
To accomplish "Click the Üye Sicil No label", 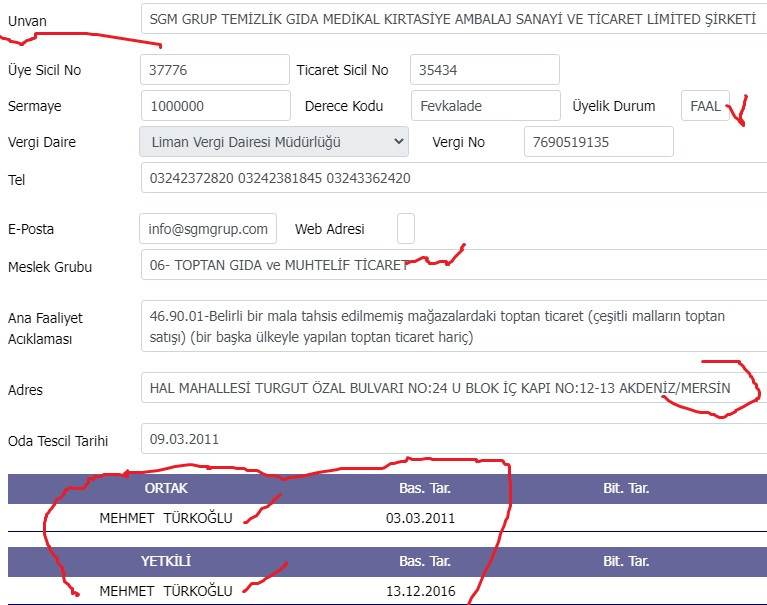I will [45, 70].
